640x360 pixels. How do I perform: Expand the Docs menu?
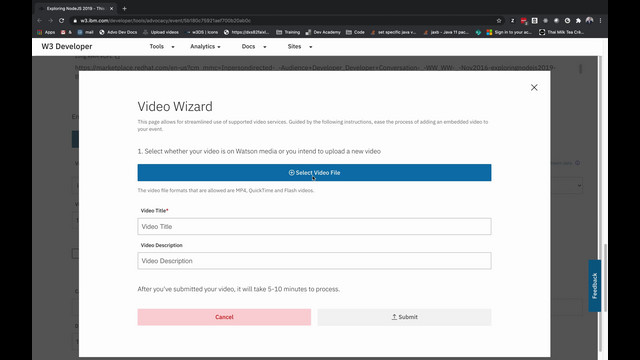point(254,47)
